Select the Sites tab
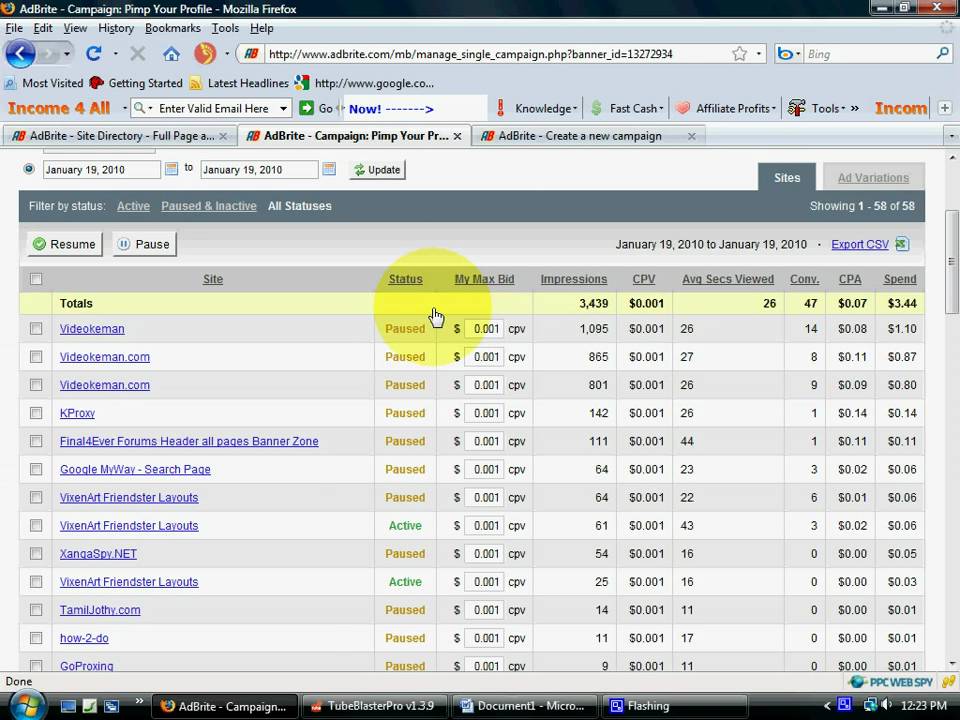 [787, 178]
